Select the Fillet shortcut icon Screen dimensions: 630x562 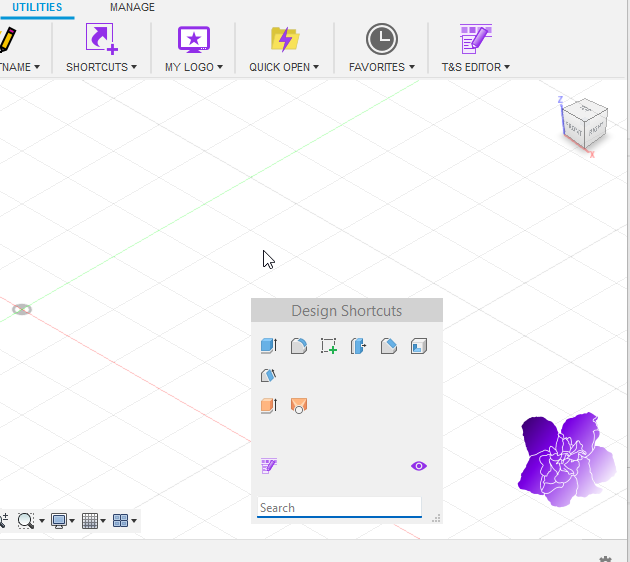tap(299, 346)
